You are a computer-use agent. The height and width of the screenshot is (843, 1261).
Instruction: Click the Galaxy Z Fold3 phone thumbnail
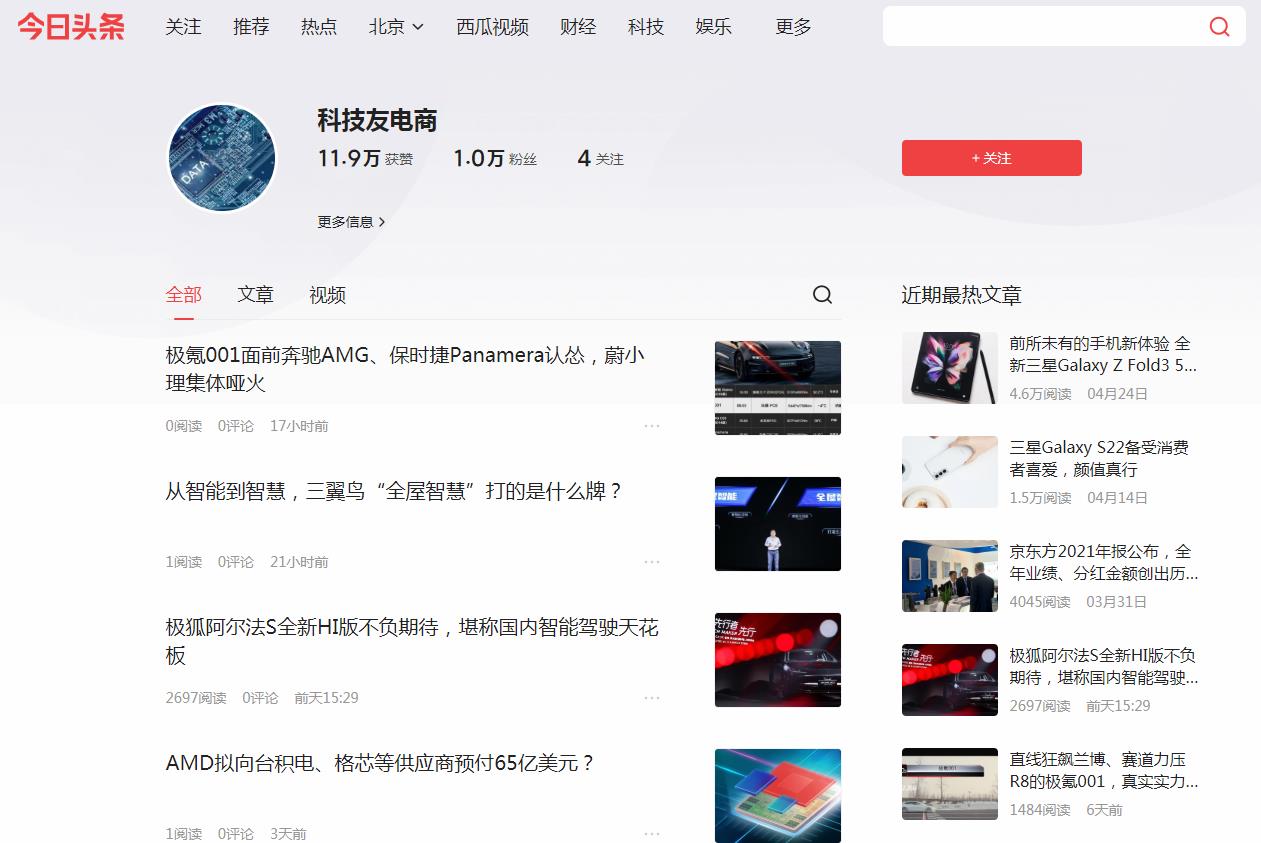coord(950,368)
